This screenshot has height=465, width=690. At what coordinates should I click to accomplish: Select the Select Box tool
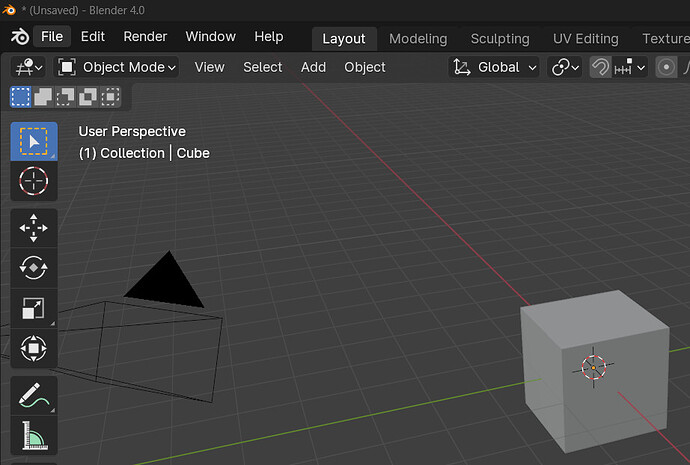pyautogui.click(x=34, y=142)
